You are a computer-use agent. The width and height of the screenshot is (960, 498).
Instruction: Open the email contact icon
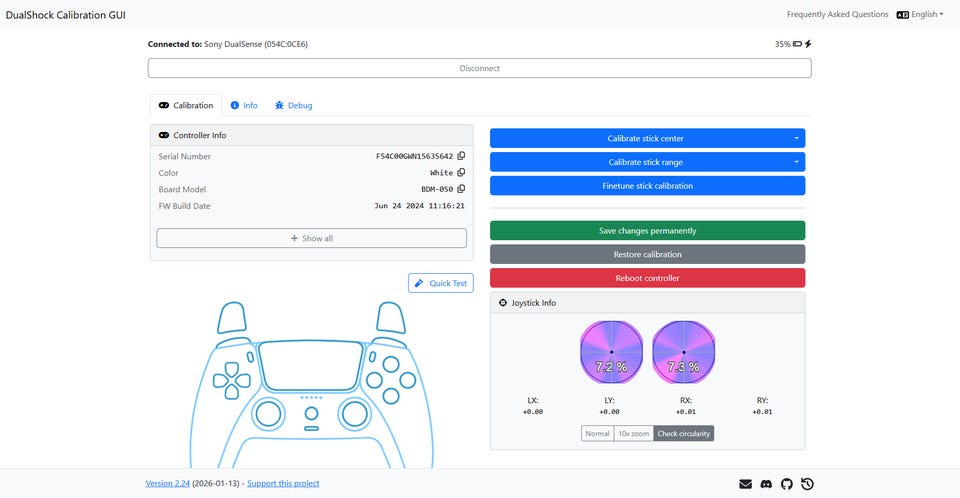pos(745,484)
